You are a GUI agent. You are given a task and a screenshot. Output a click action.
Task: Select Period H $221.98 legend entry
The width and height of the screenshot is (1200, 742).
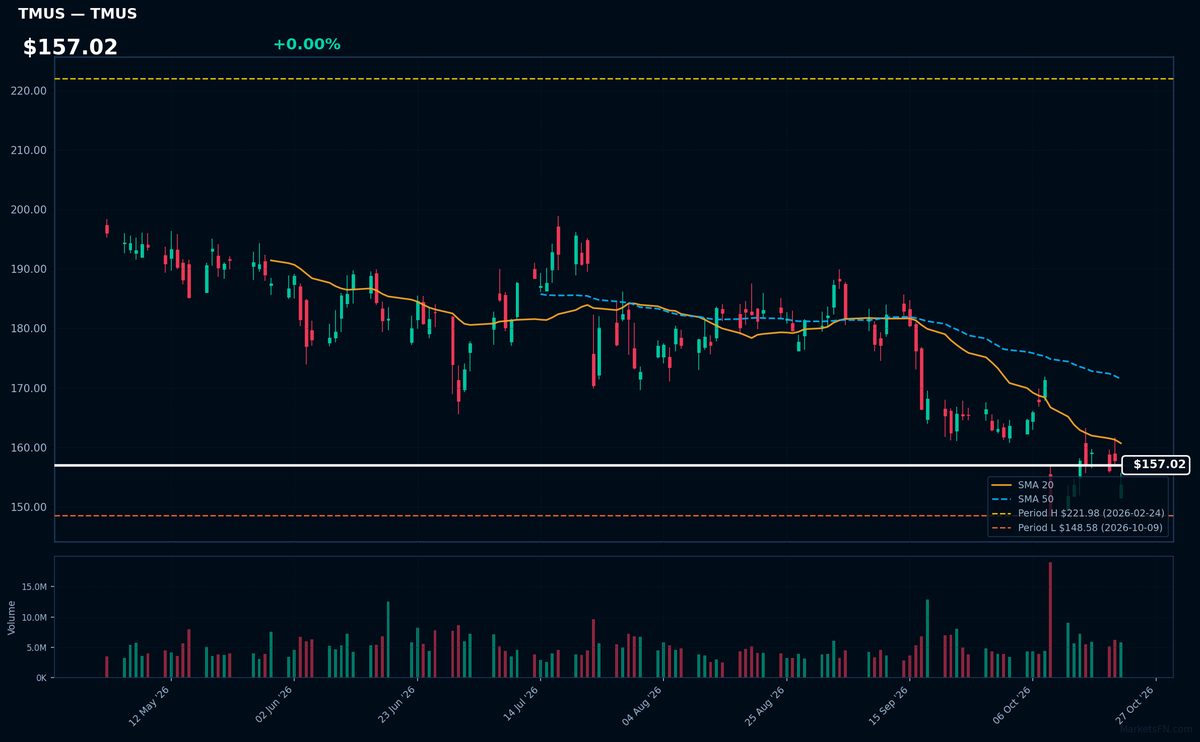[1078, 513]
